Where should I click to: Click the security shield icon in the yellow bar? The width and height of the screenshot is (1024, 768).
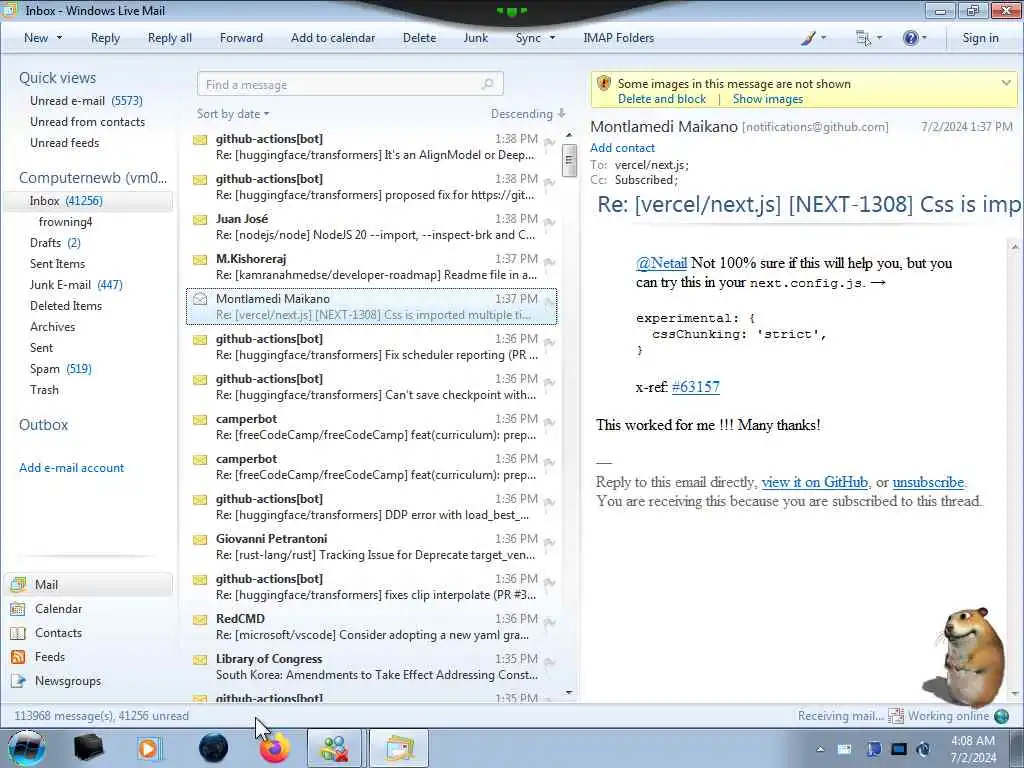point(603,84)
